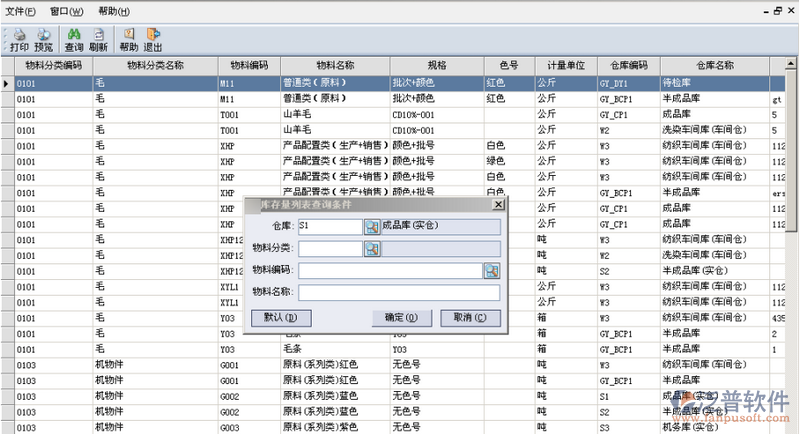The image size is (800, 434).
Task: Open lookup icon beside 物料编码 field
Action: click(x=491, y=270)
